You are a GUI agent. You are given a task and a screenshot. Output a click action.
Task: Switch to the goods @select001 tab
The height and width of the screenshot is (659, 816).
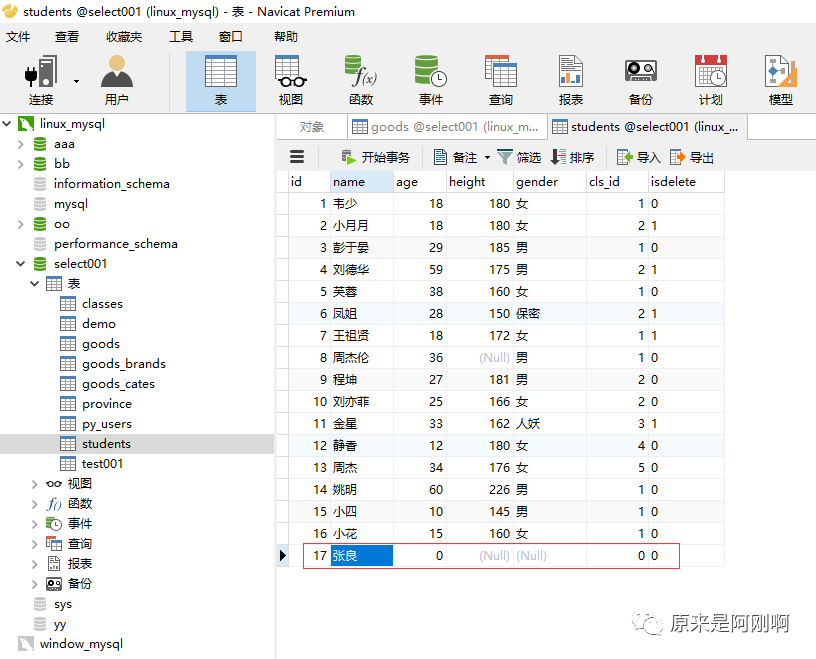pyautogui.click(x=447, y=126)
